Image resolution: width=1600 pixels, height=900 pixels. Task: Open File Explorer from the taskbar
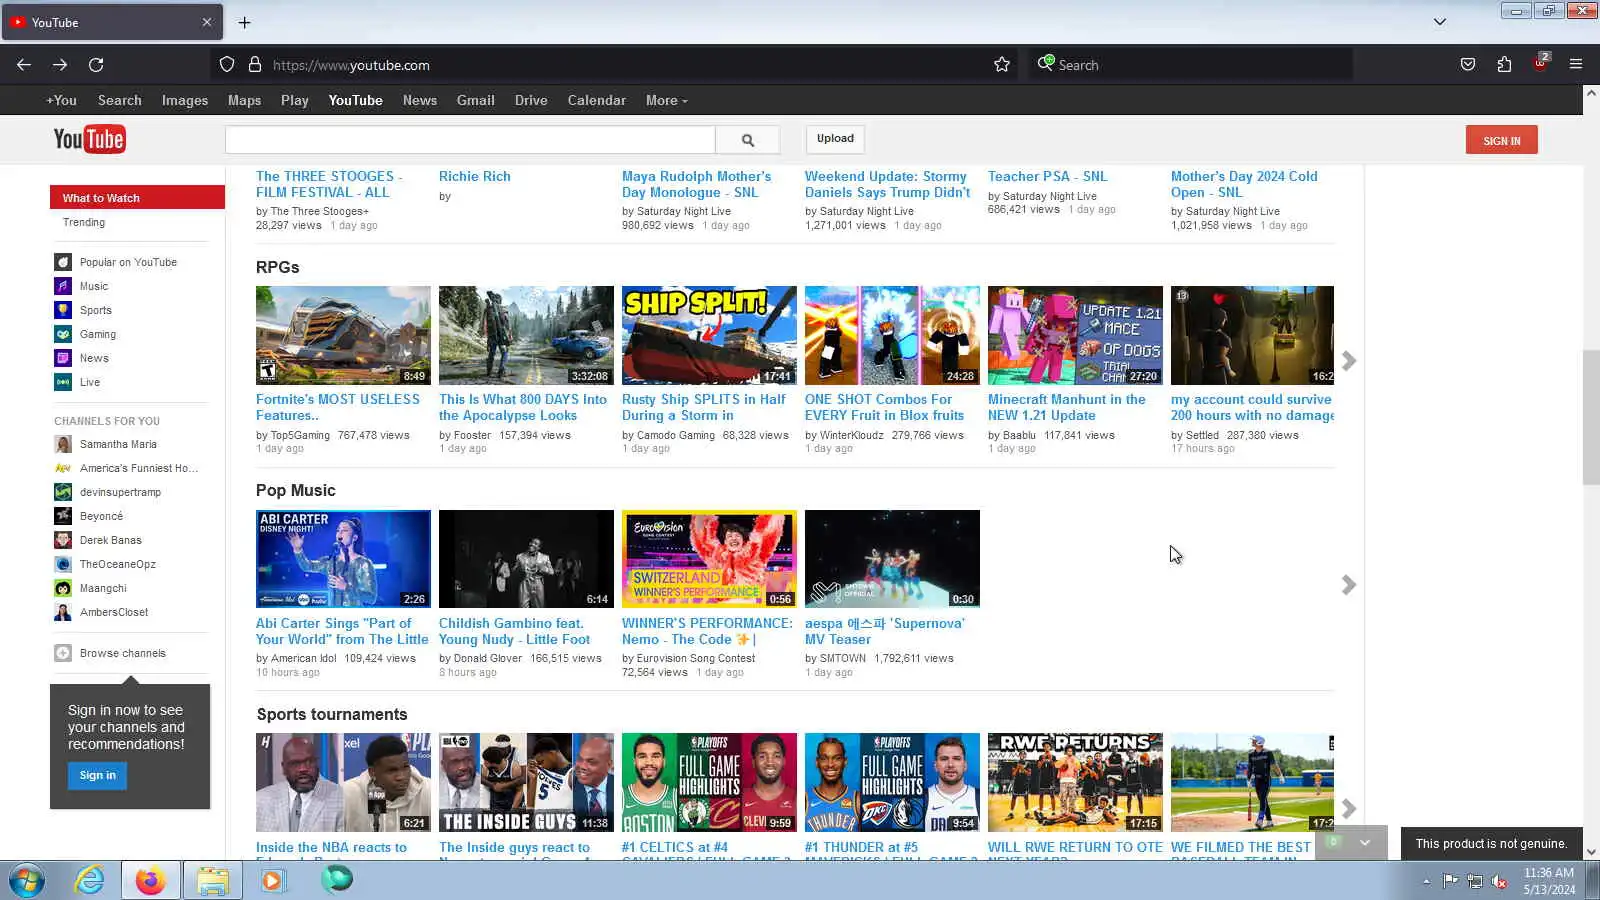pyautogui.click(x=212, y=880)
